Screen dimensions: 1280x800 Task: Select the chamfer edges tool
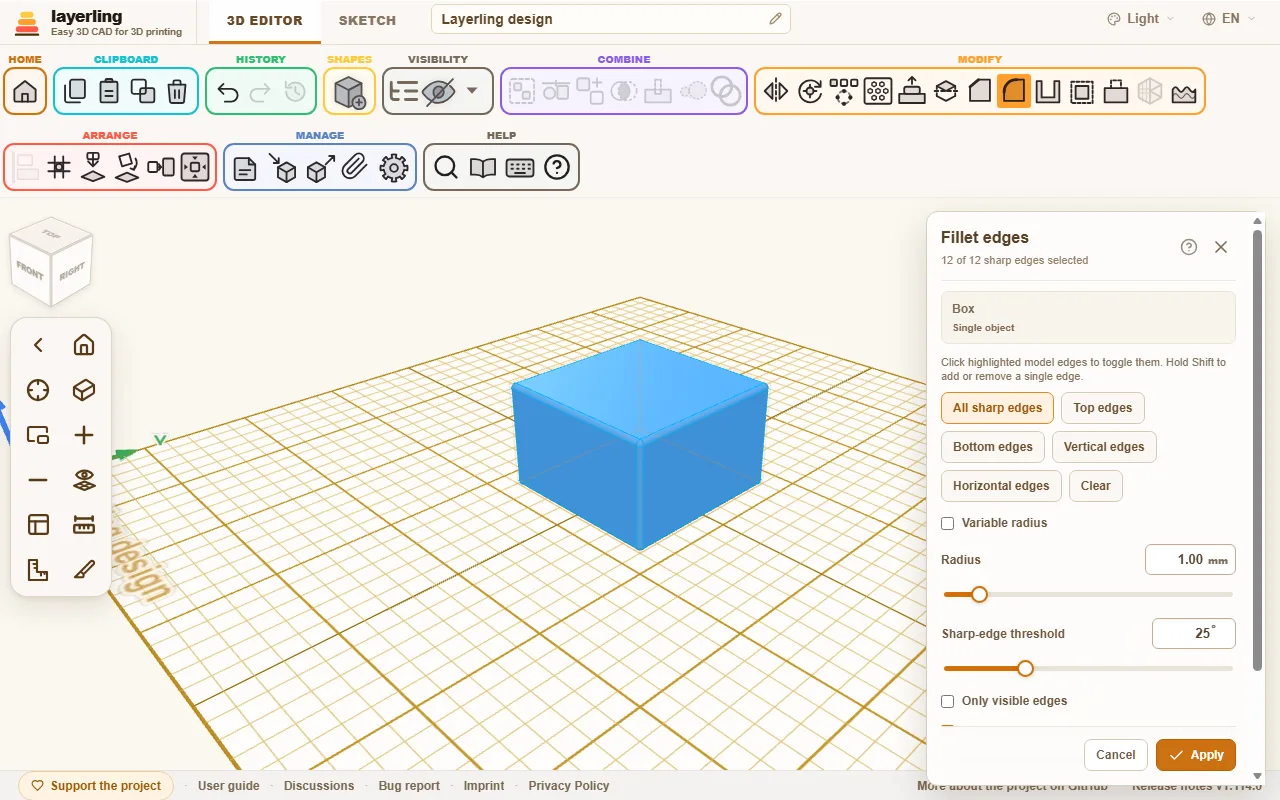(x=980, y=92)
